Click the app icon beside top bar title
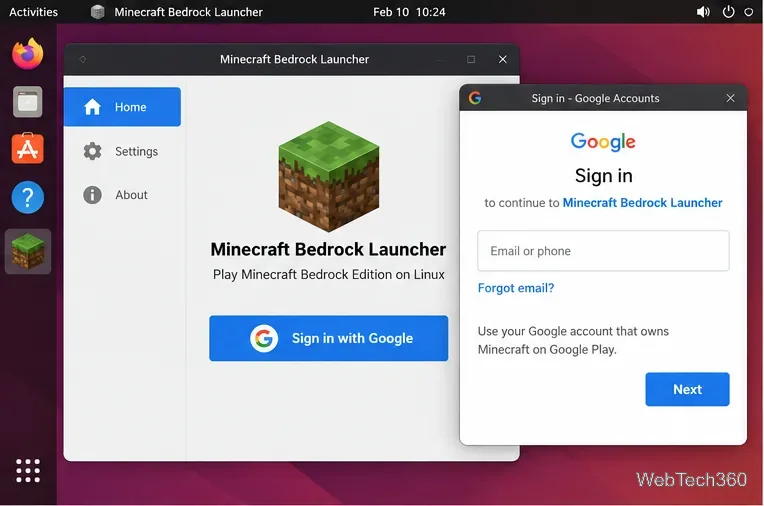This screenshot has width=764, height=506. click(97, 12)
